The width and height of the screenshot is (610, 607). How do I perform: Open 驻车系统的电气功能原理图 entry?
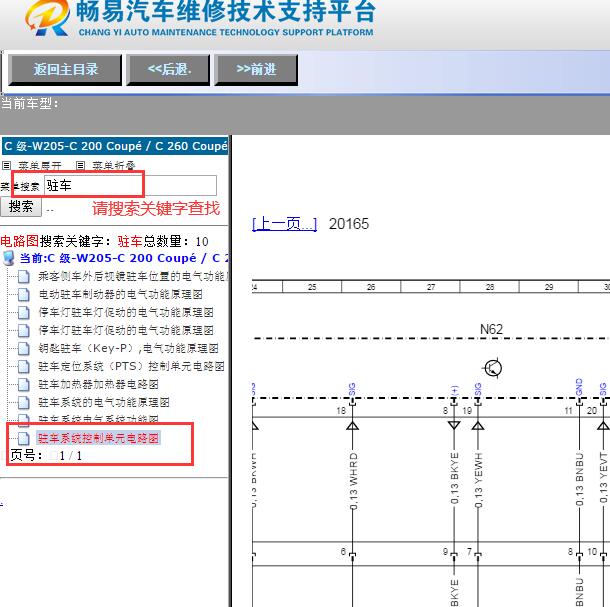point(104,402)
